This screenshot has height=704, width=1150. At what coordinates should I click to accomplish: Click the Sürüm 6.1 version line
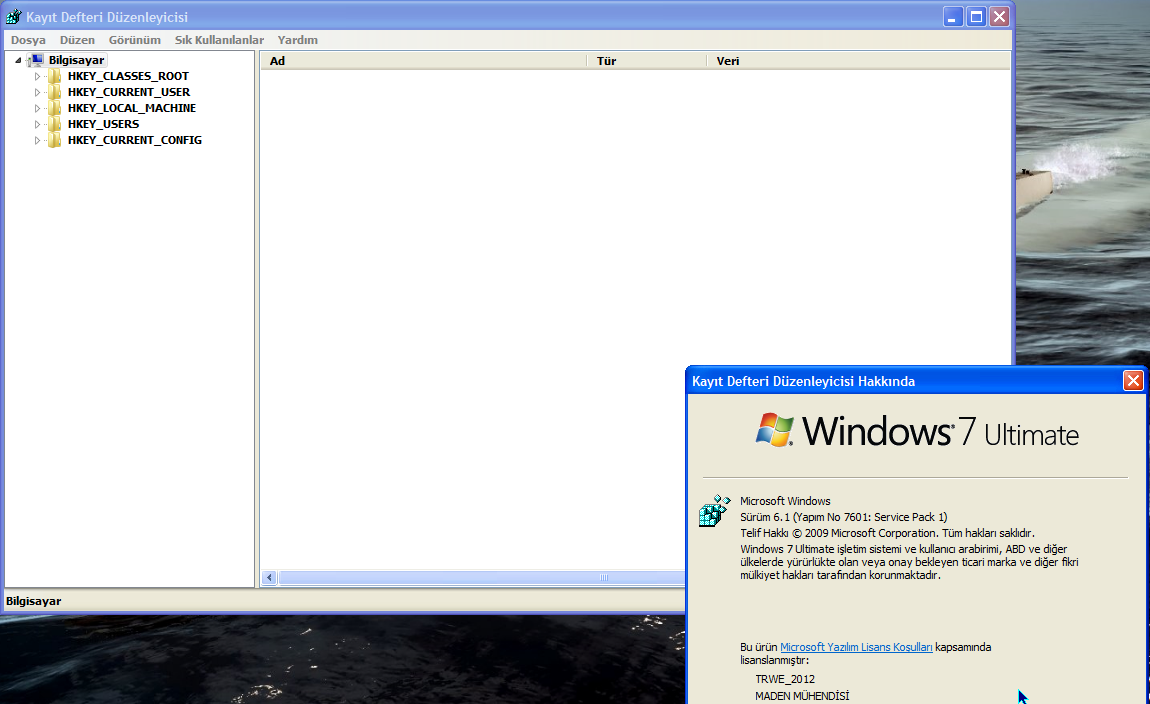point(843,517)
